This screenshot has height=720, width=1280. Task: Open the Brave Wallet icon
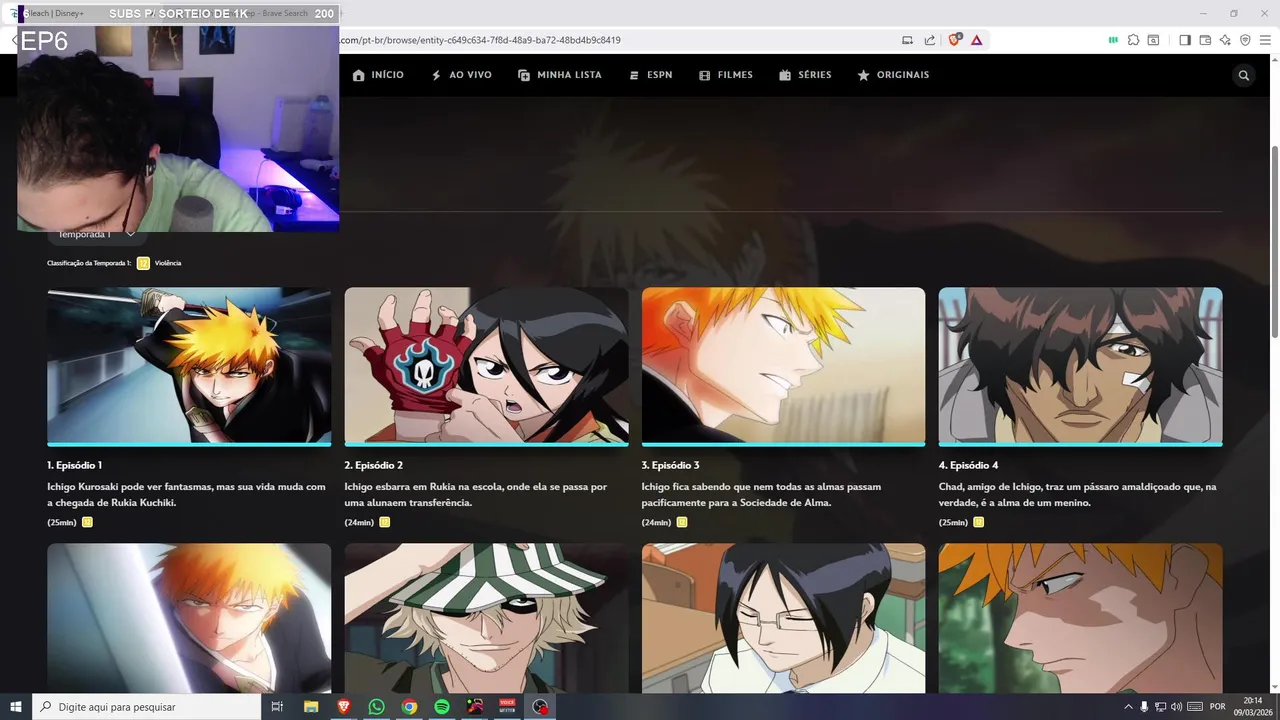coord(1205,40)
